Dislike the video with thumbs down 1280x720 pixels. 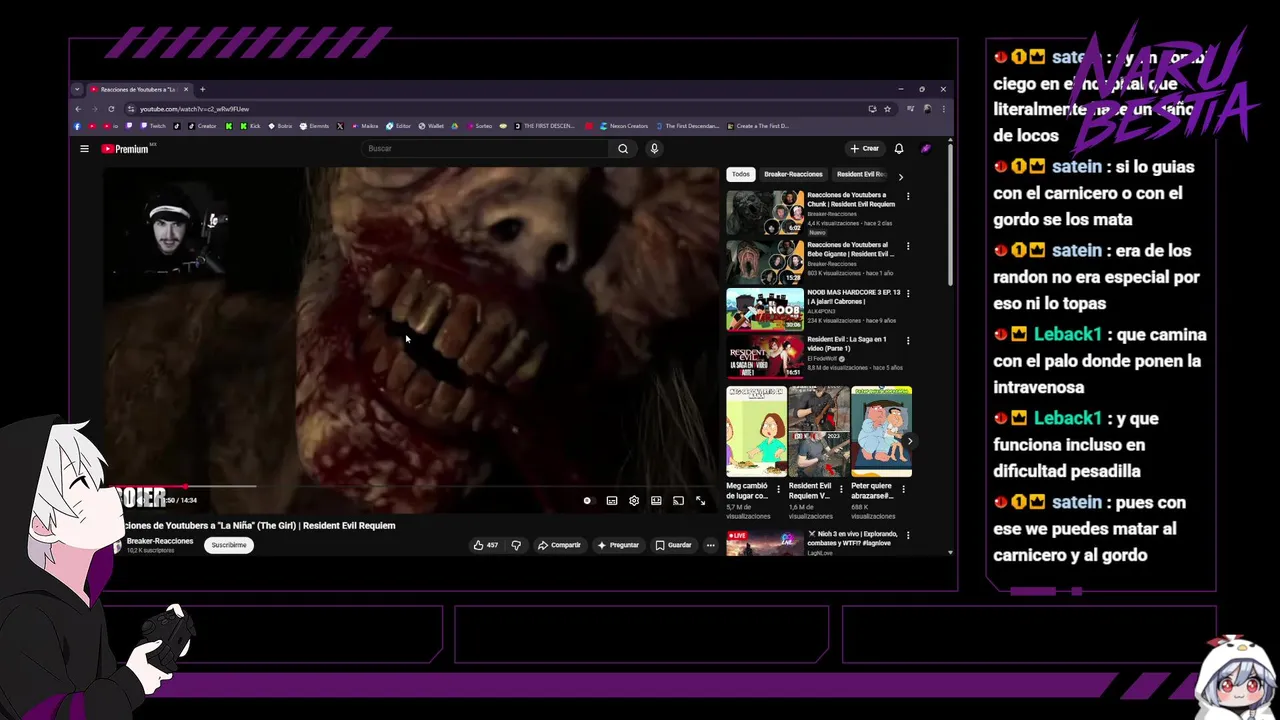(x=516, y=545)
